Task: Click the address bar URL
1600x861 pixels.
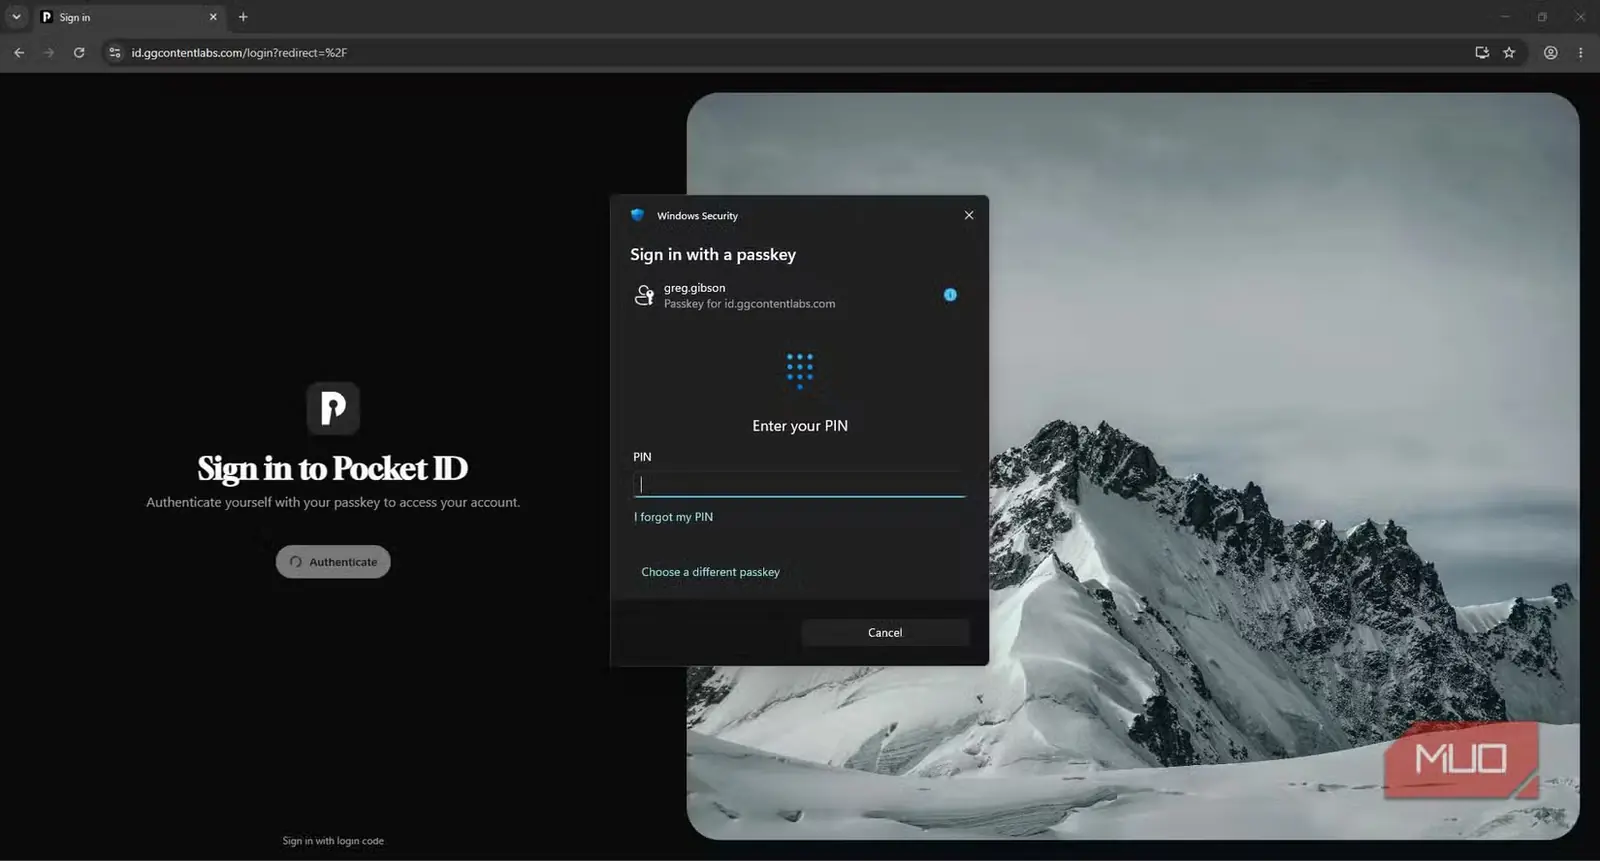Action: pos(239,53)
